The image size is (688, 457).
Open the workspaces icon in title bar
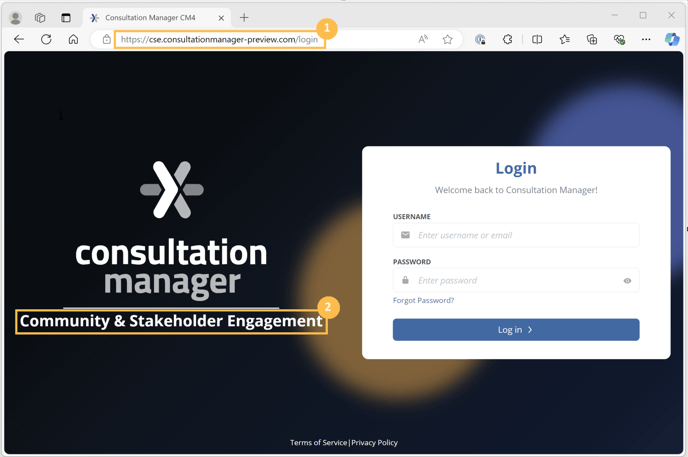40,18
